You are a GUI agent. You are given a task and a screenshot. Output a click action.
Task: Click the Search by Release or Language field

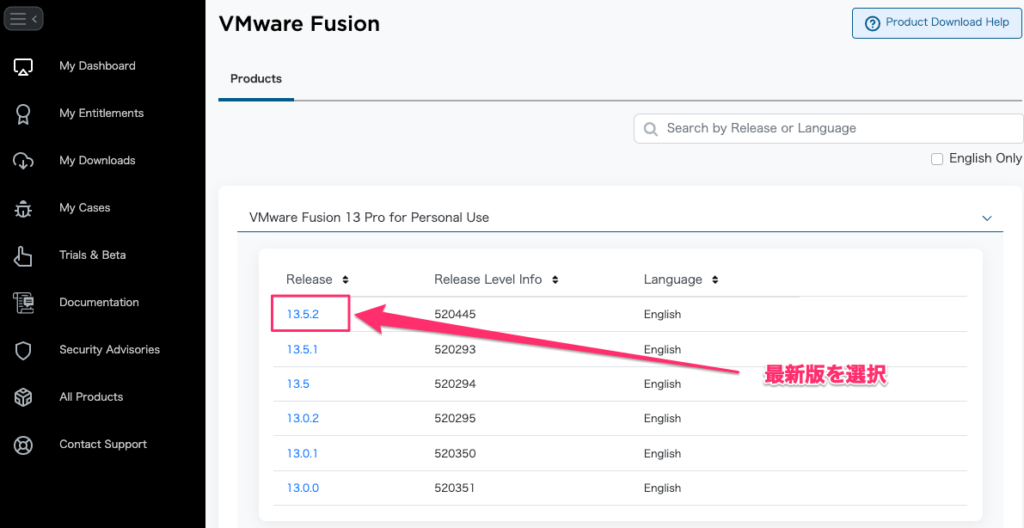click(828, 128)
